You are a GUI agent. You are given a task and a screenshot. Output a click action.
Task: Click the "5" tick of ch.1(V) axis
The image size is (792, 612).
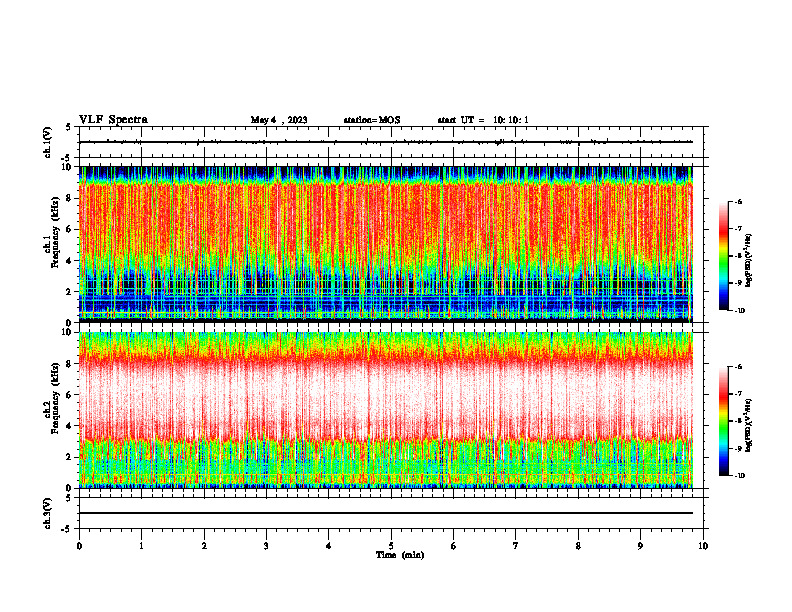69,127
